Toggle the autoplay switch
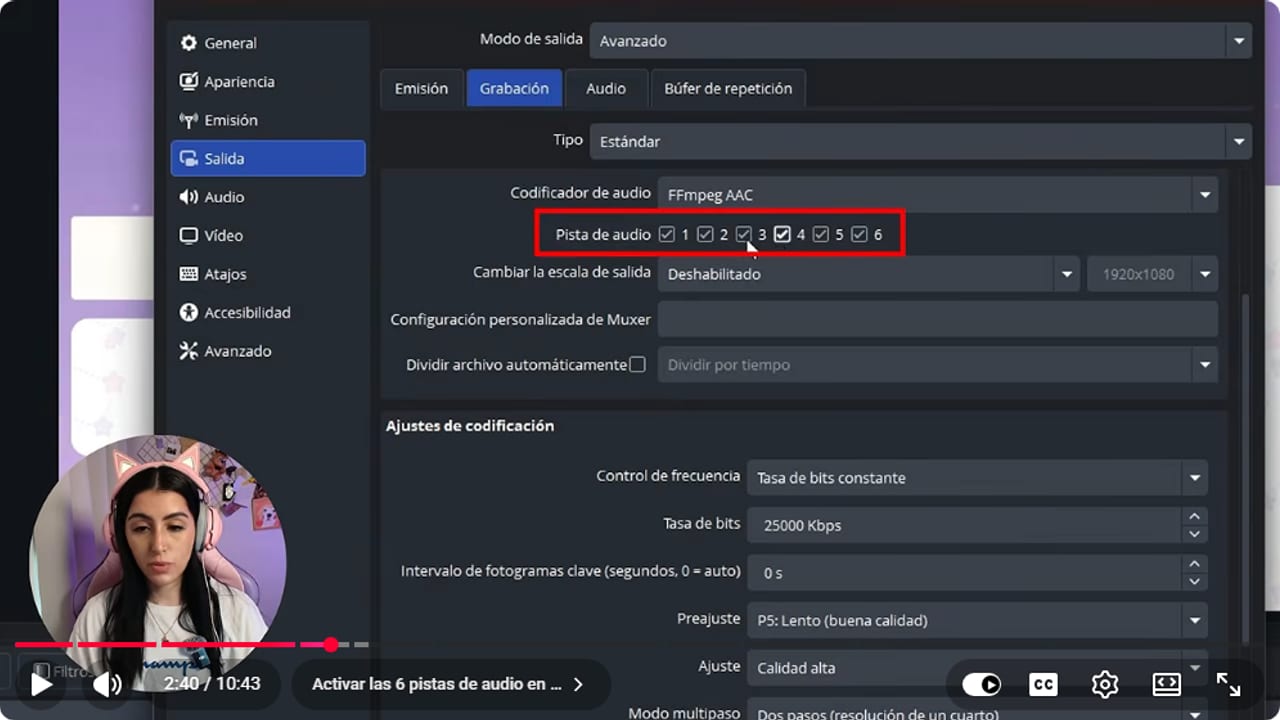Screen dimensions: 1280x720 click(x=981, y=684)
